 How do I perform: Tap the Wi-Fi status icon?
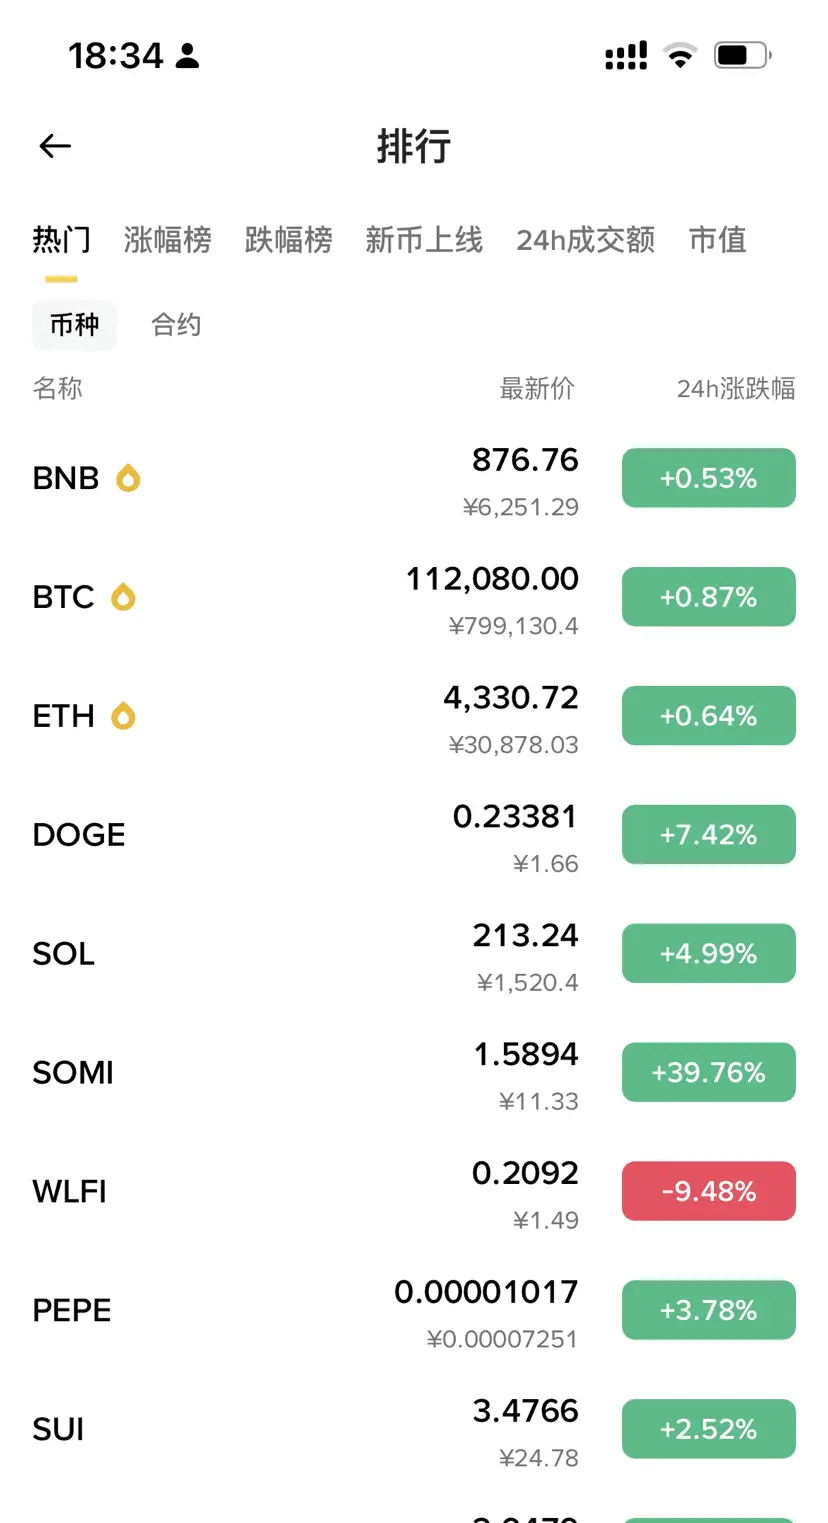coord(680,55)
